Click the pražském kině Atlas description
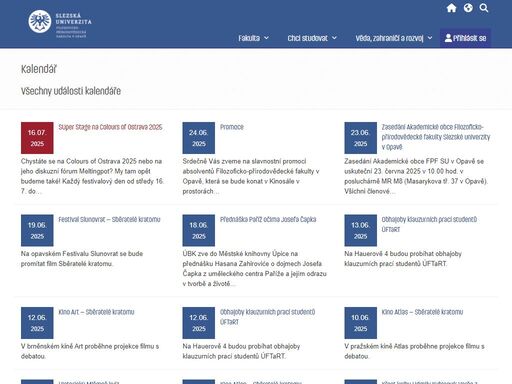Screen dimensions: 512x384 pos(414,351)
